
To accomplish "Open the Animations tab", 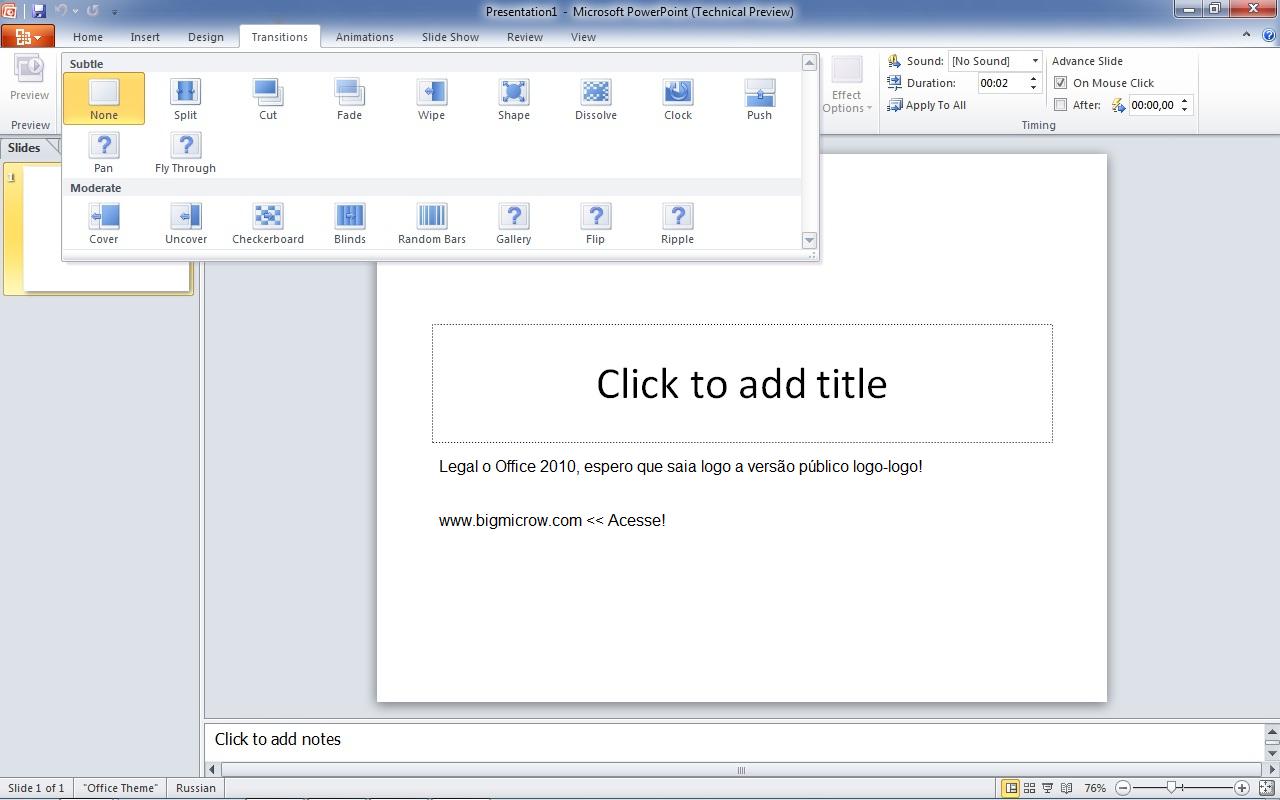I will pos(364,37).
